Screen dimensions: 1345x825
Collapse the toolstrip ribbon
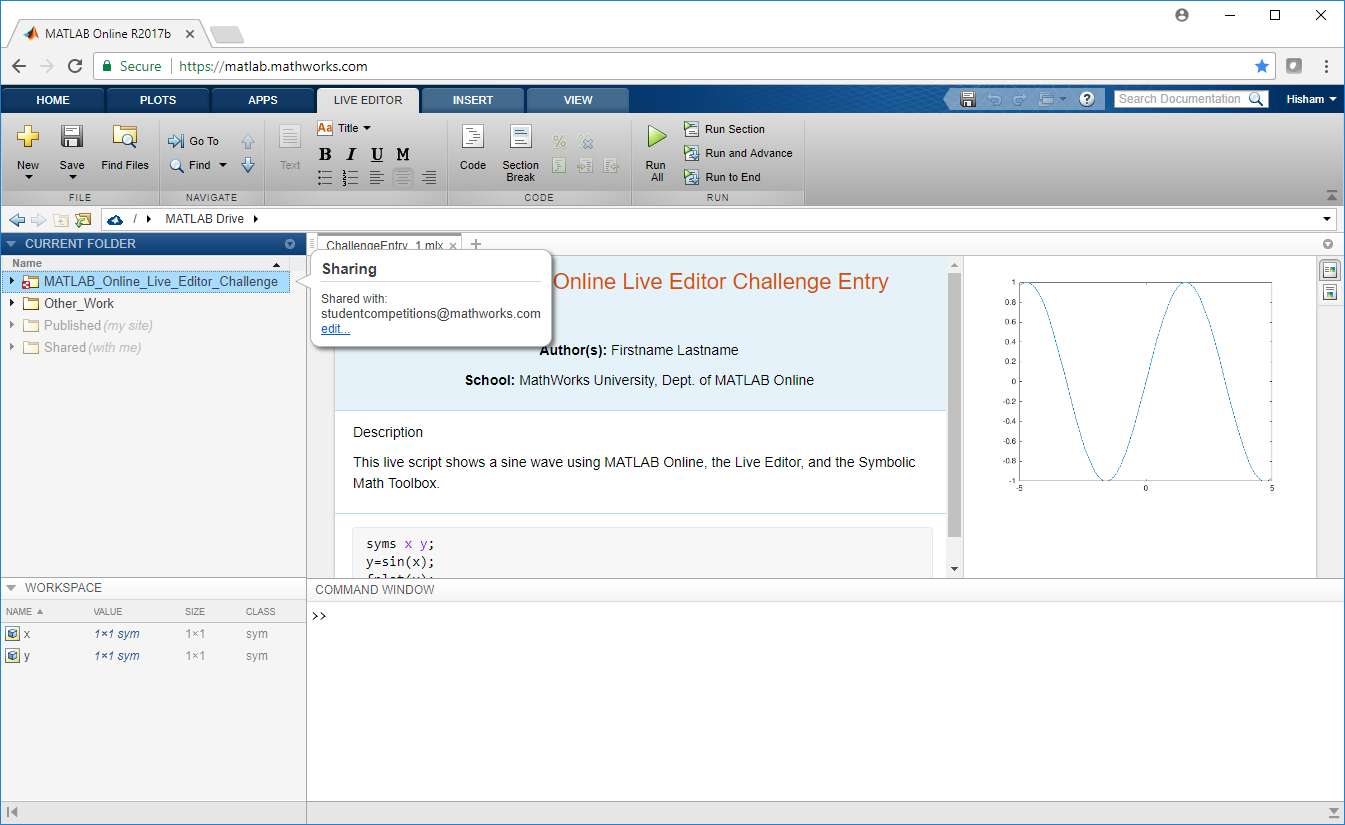[x=1332, y=196]
